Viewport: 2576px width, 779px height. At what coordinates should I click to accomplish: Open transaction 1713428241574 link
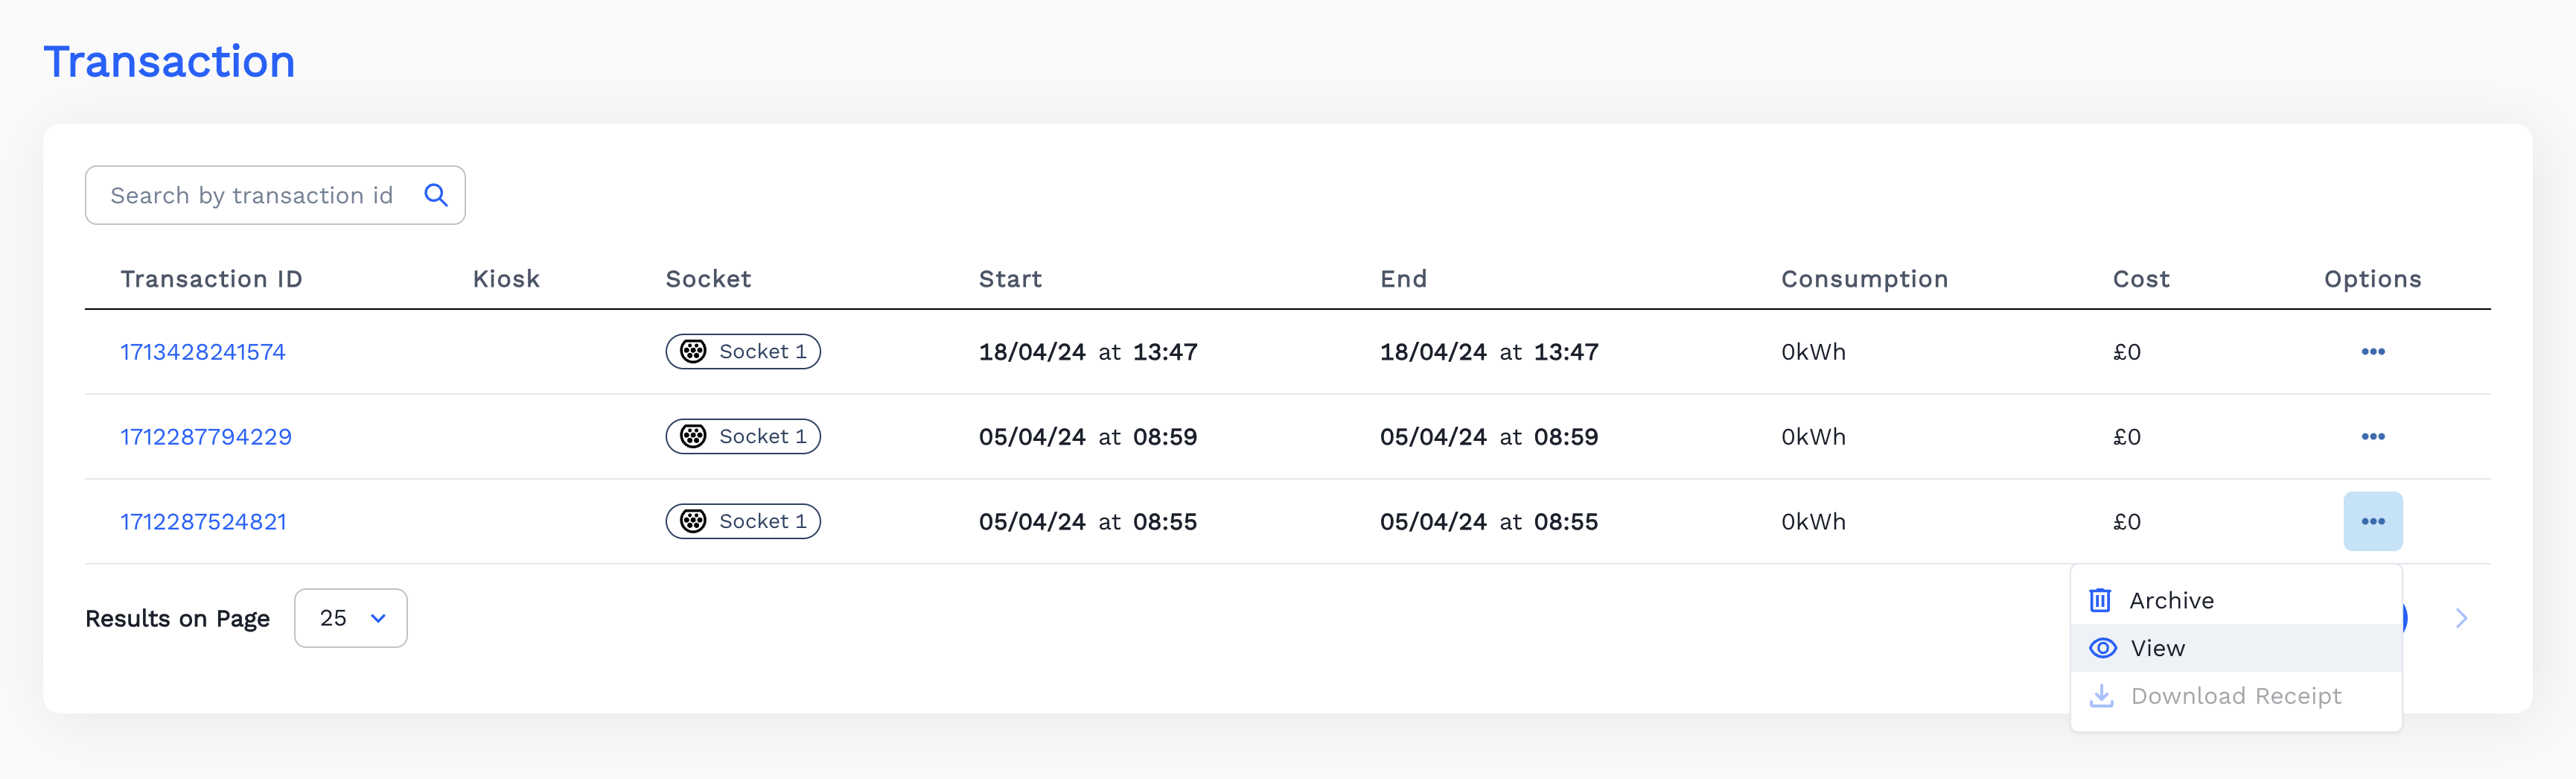(203, 352)
